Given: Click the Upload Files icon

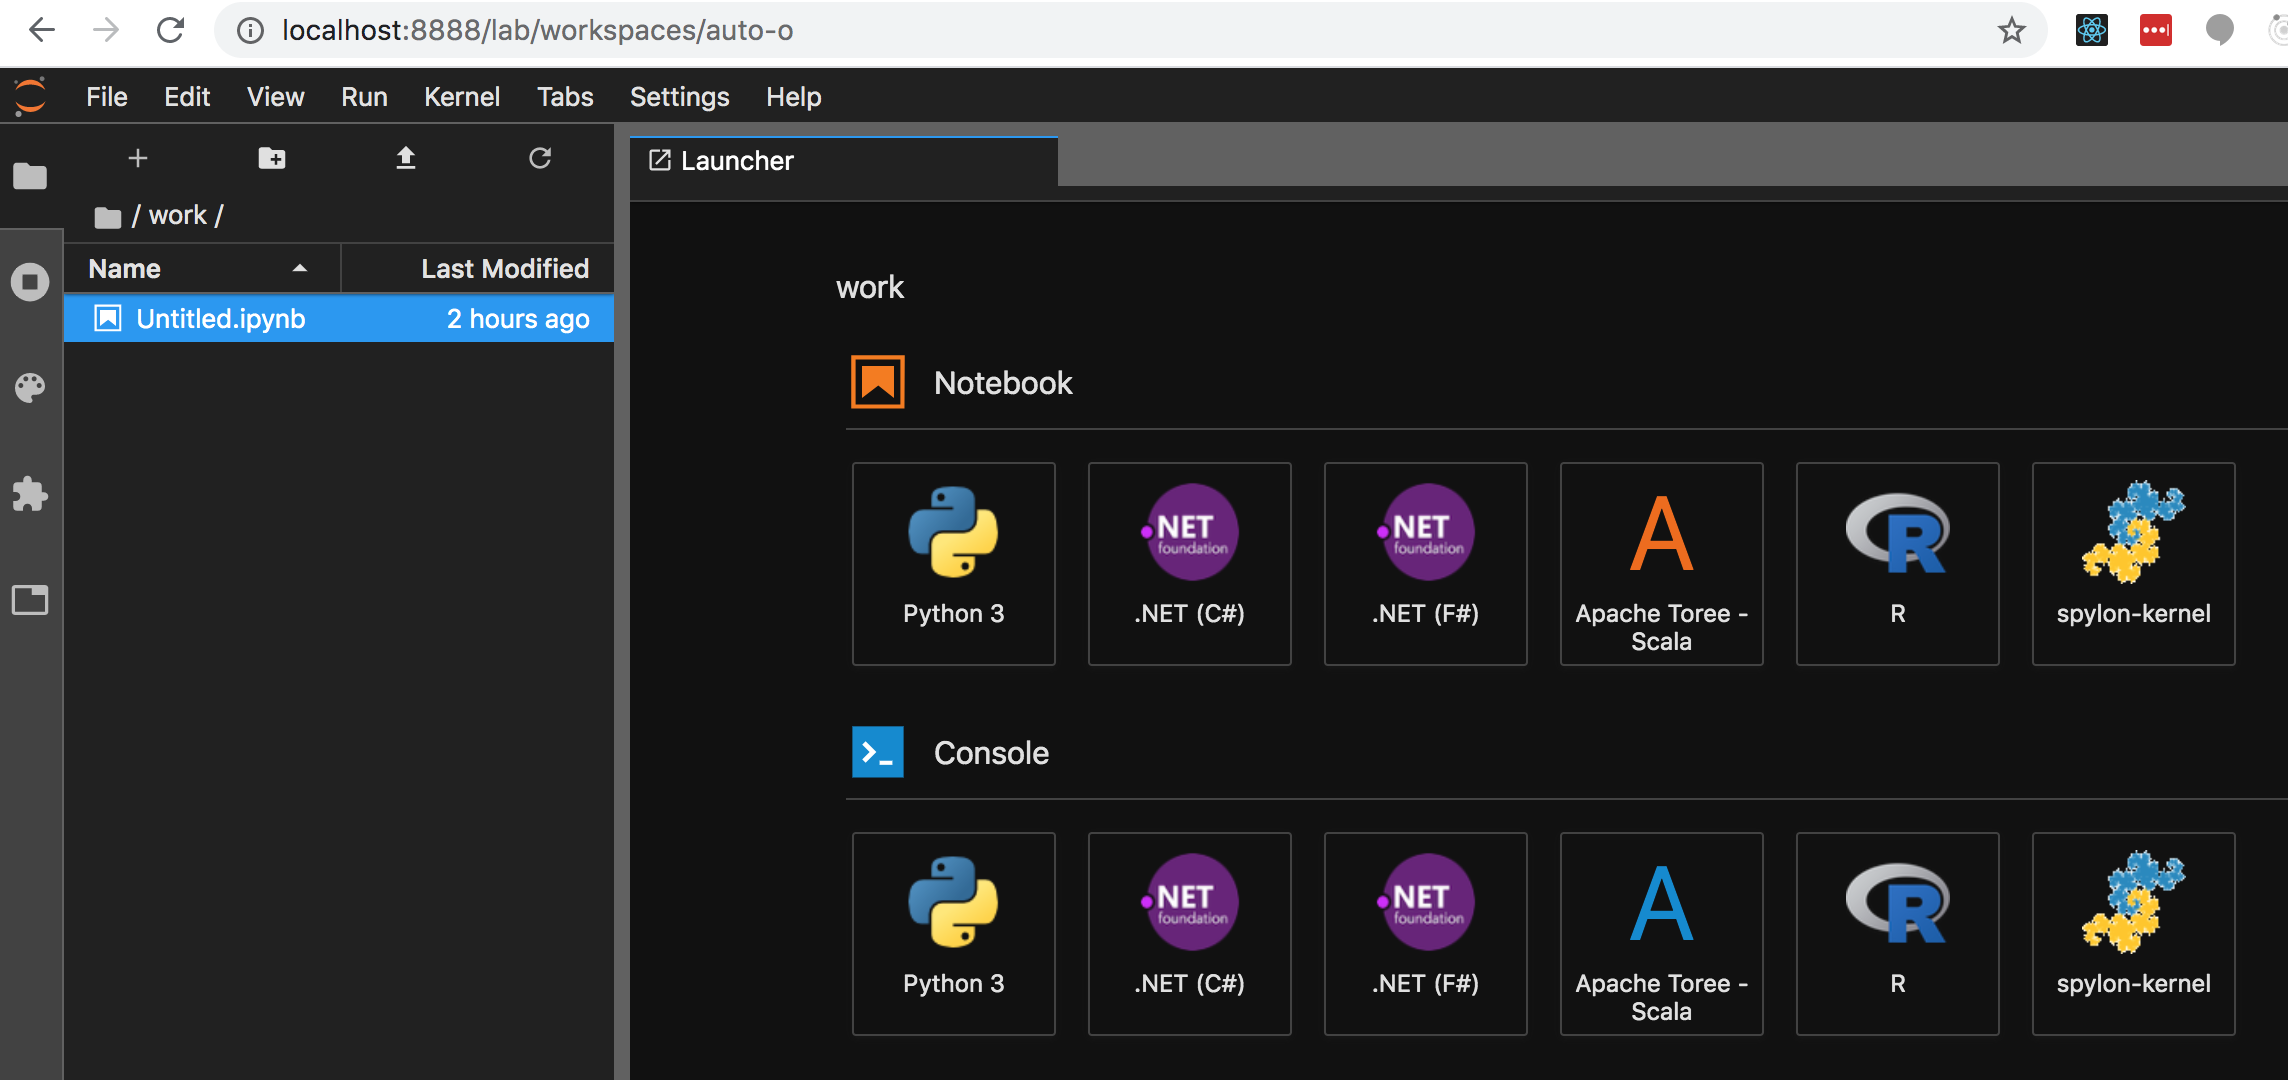Looking at the screenshot, I should pyautogui.click(x=406, y=158).
